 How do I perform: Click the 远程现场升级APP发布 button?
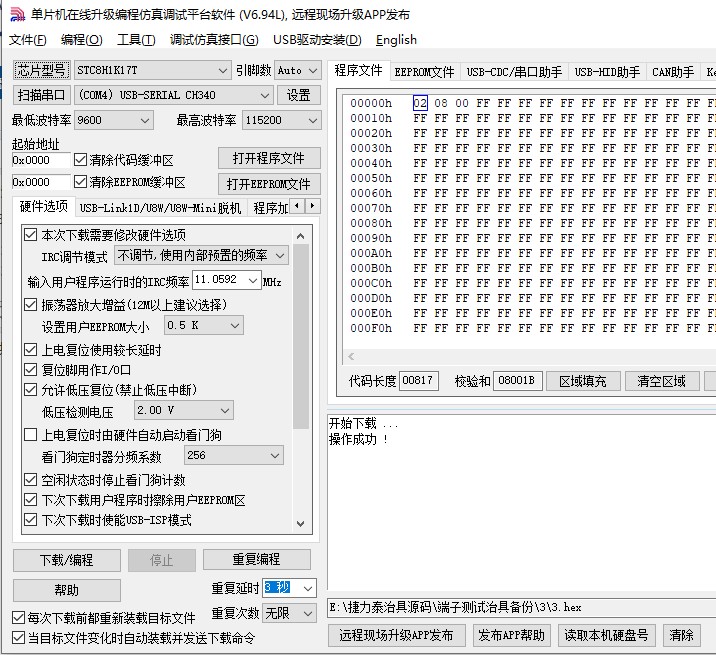[x=396, y=635]
